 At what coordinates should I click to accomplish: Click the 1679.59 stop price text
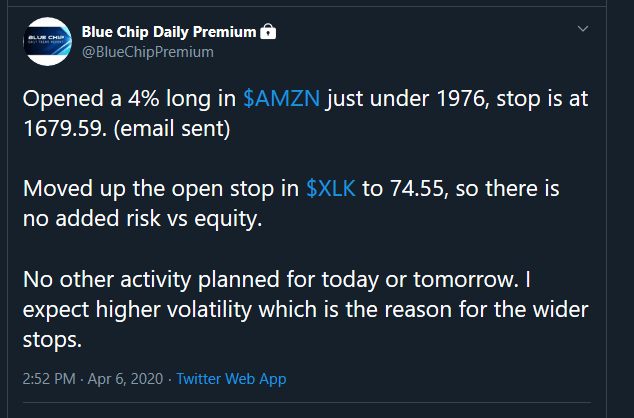coord(65,129)
